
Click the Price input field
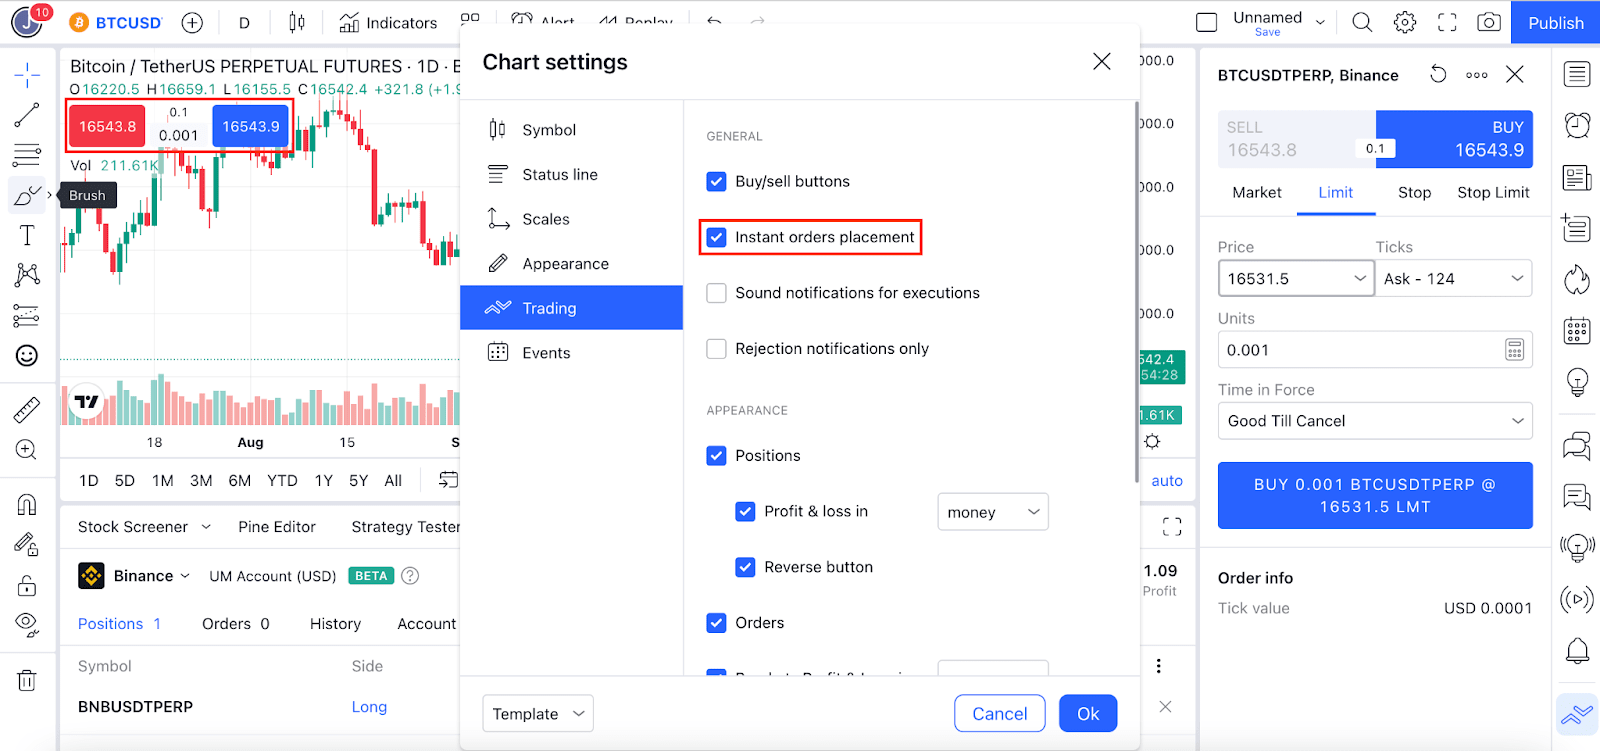tap(1283, 279)
